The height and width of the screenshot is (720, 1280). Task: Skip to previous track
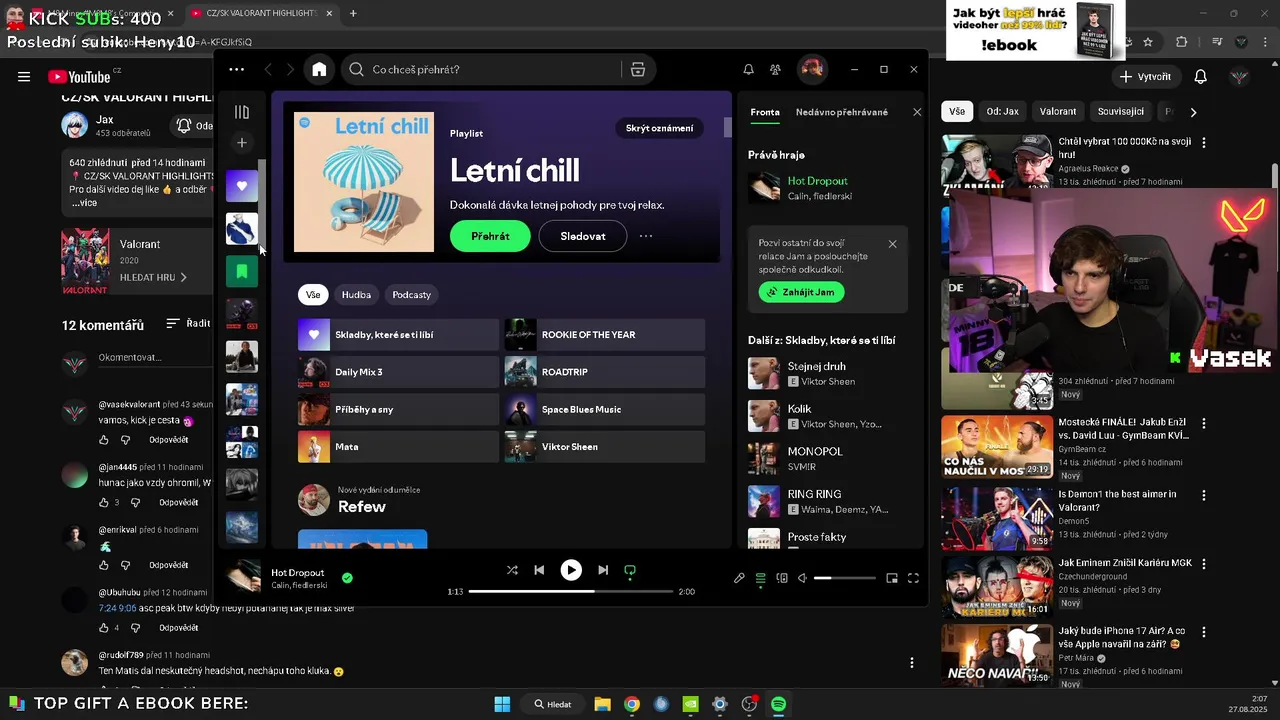(539, 570)
